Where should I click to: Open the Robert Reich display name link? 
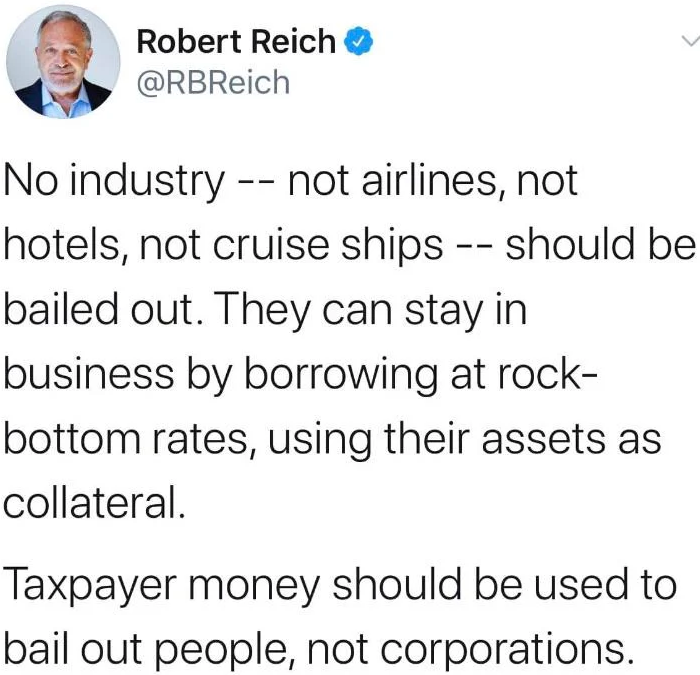(x=236, y=41)
